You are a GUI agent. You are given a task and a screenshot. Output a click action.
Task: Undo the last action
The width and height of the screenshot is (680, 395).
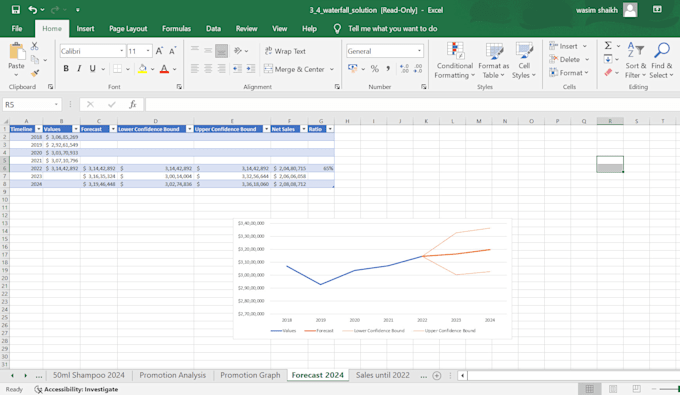coord(33,10)
